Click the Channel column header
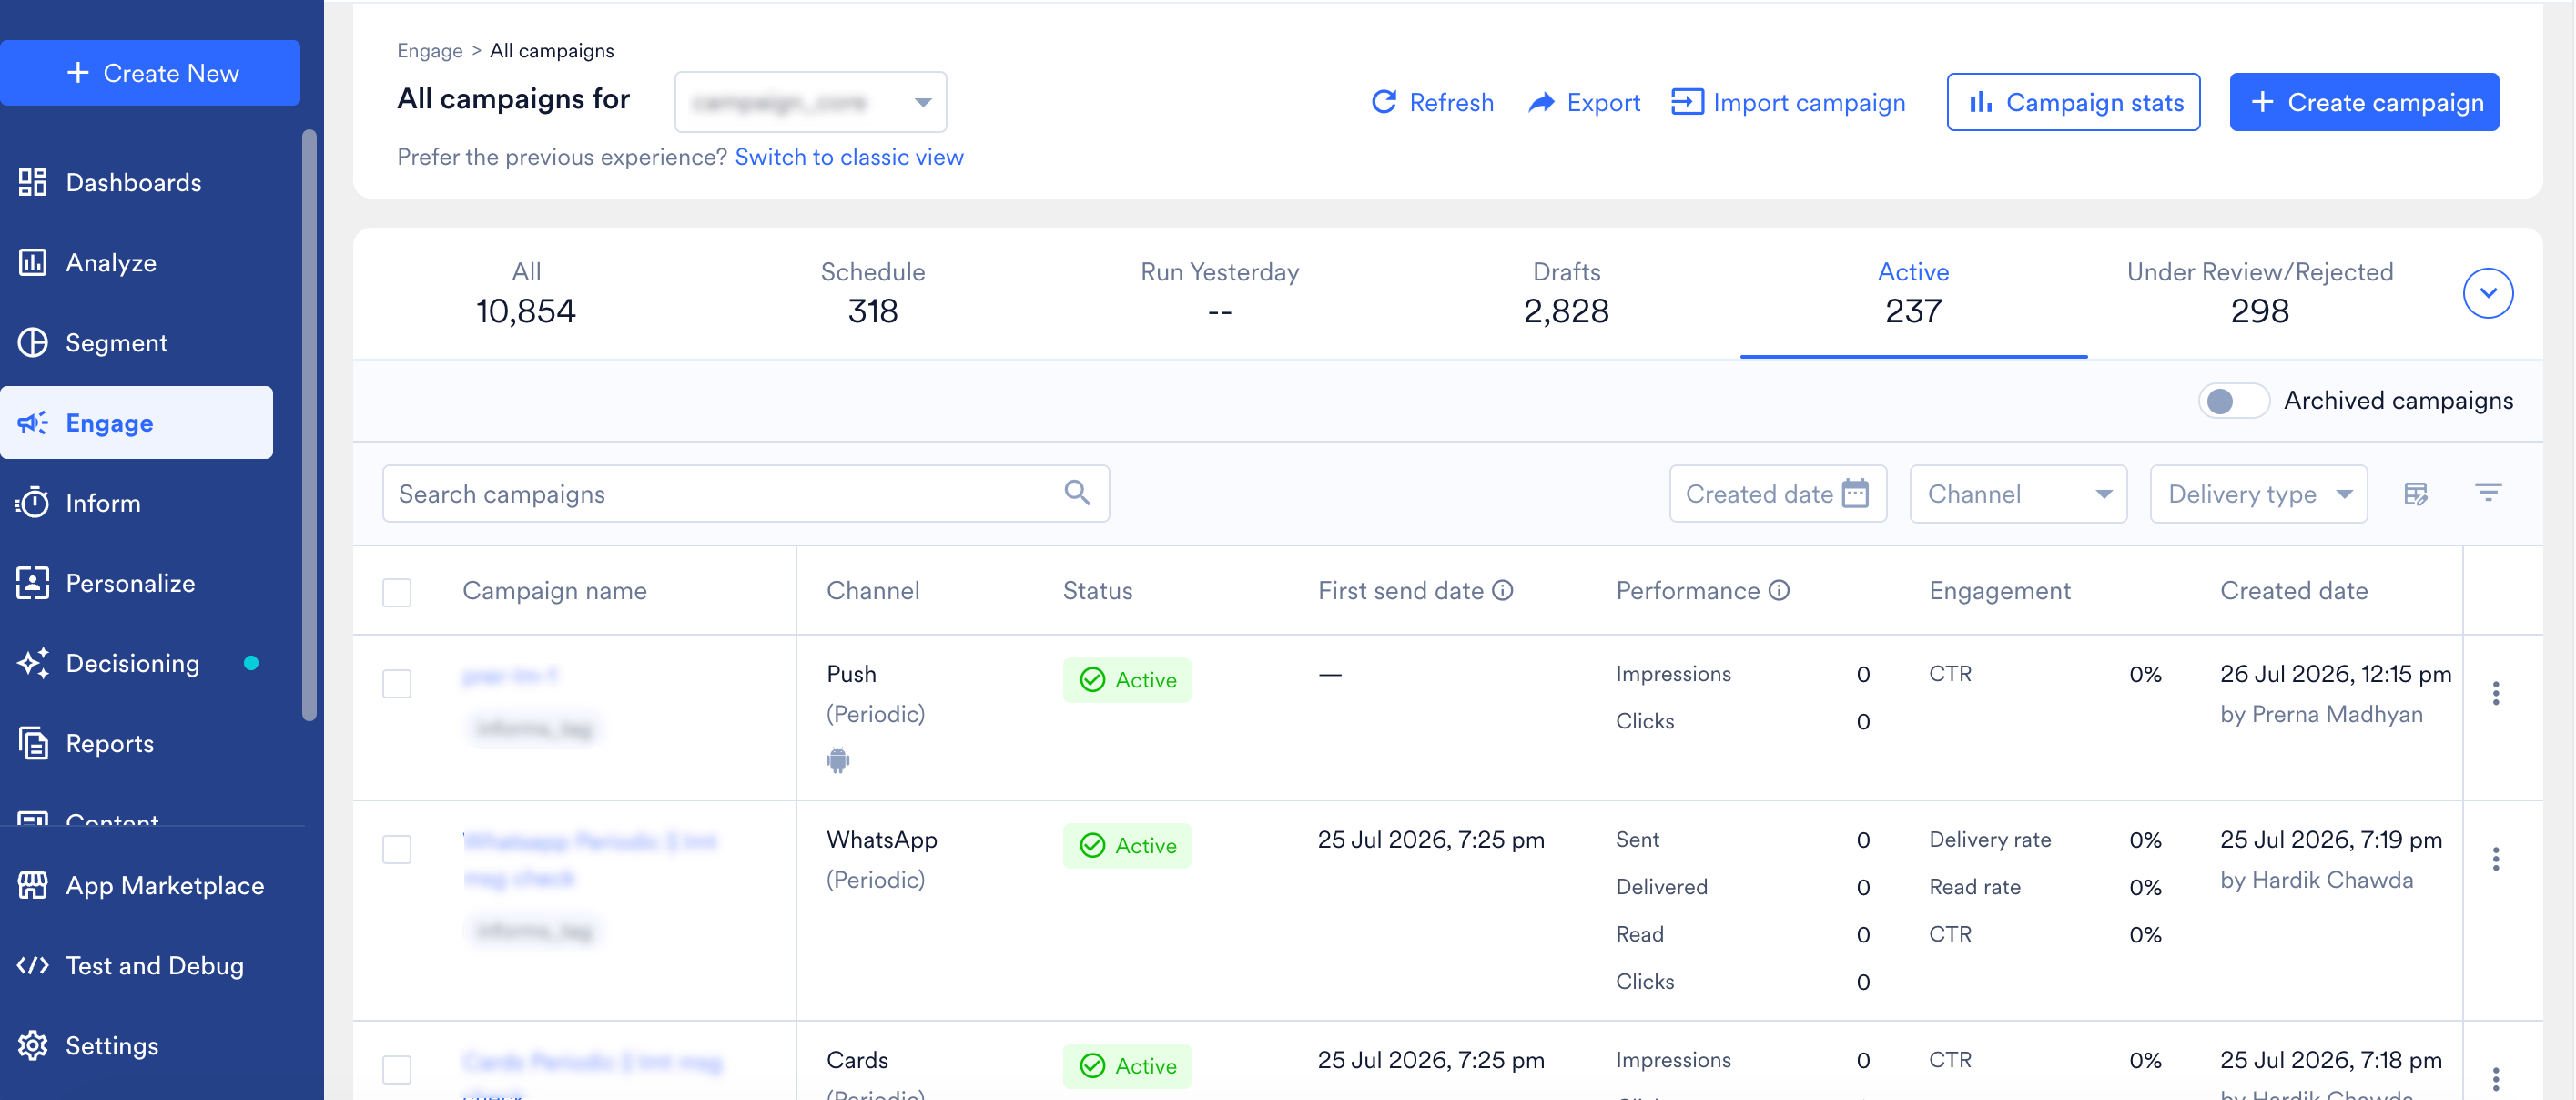Image resolution: width=2576 pixels, height=1100 pixels. point(873,591)
